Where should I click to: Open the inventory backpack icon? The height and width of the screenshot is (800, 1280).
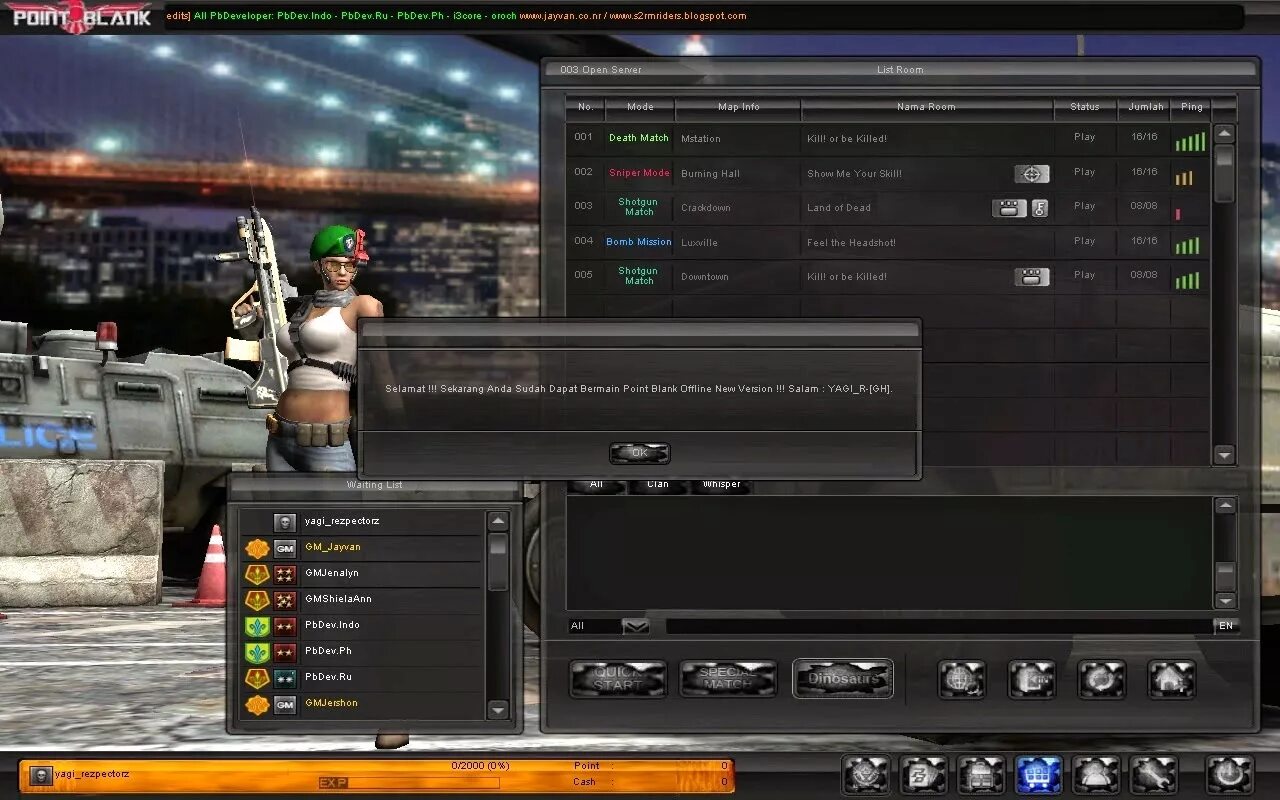pyautogui.click(x=981, y=775)
